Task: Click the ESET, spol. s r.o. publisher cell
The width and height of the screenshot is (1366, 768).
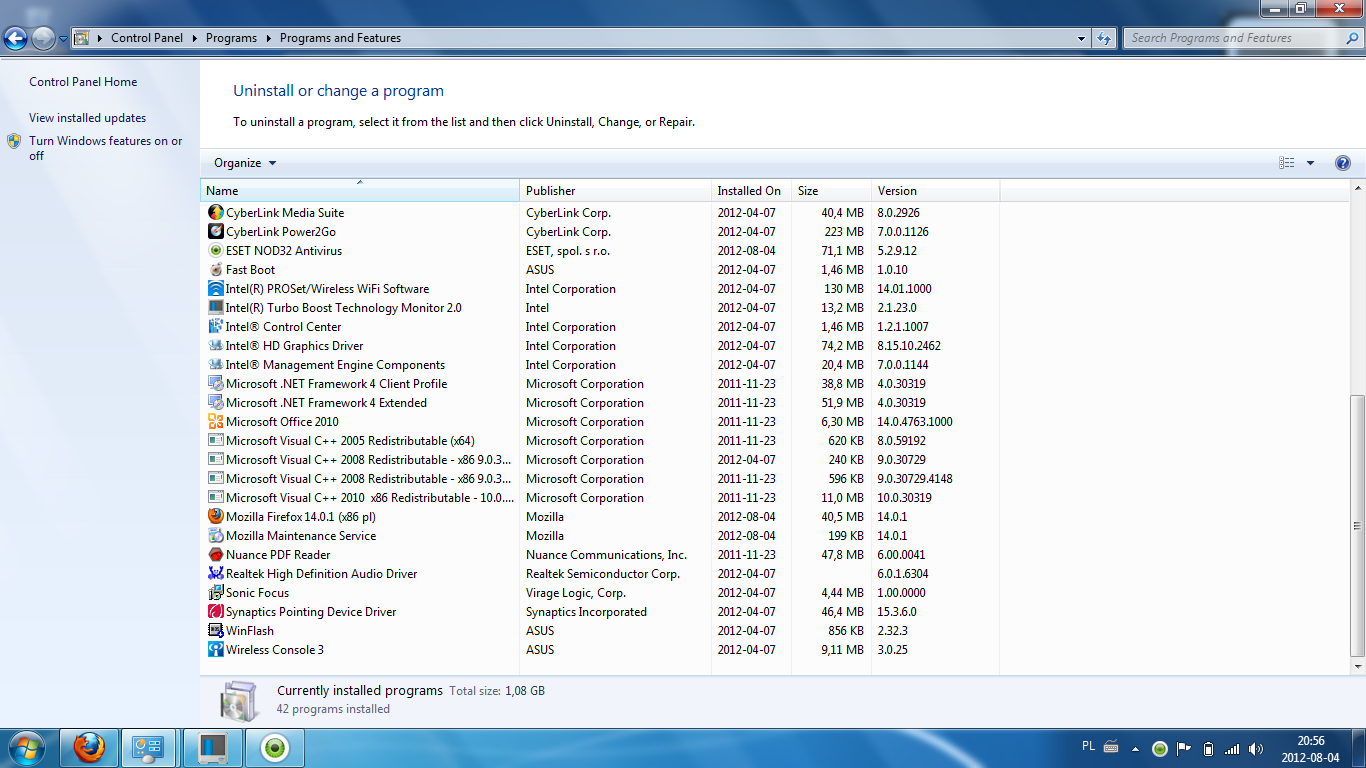Action: 568,251
